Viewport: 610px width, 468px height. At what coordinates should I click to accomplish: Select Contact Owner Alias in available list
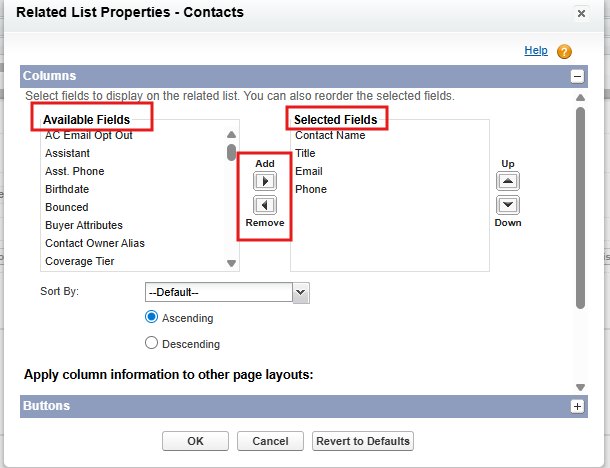(x=94, y=243)
